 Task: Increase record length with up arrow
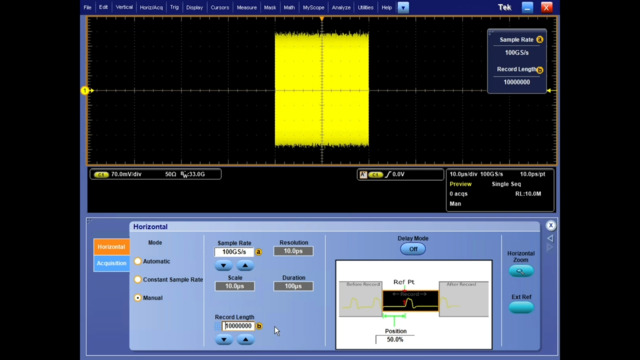[x=245, y=339]
